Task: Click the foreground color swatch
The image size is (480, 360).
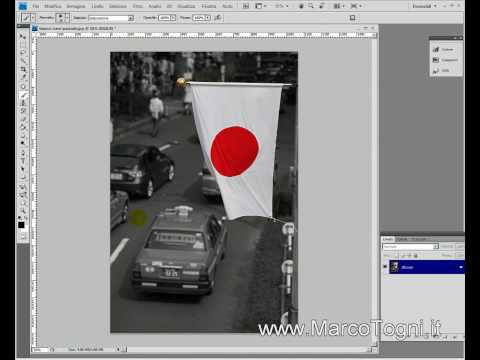Action: click(x=21, y=225)
